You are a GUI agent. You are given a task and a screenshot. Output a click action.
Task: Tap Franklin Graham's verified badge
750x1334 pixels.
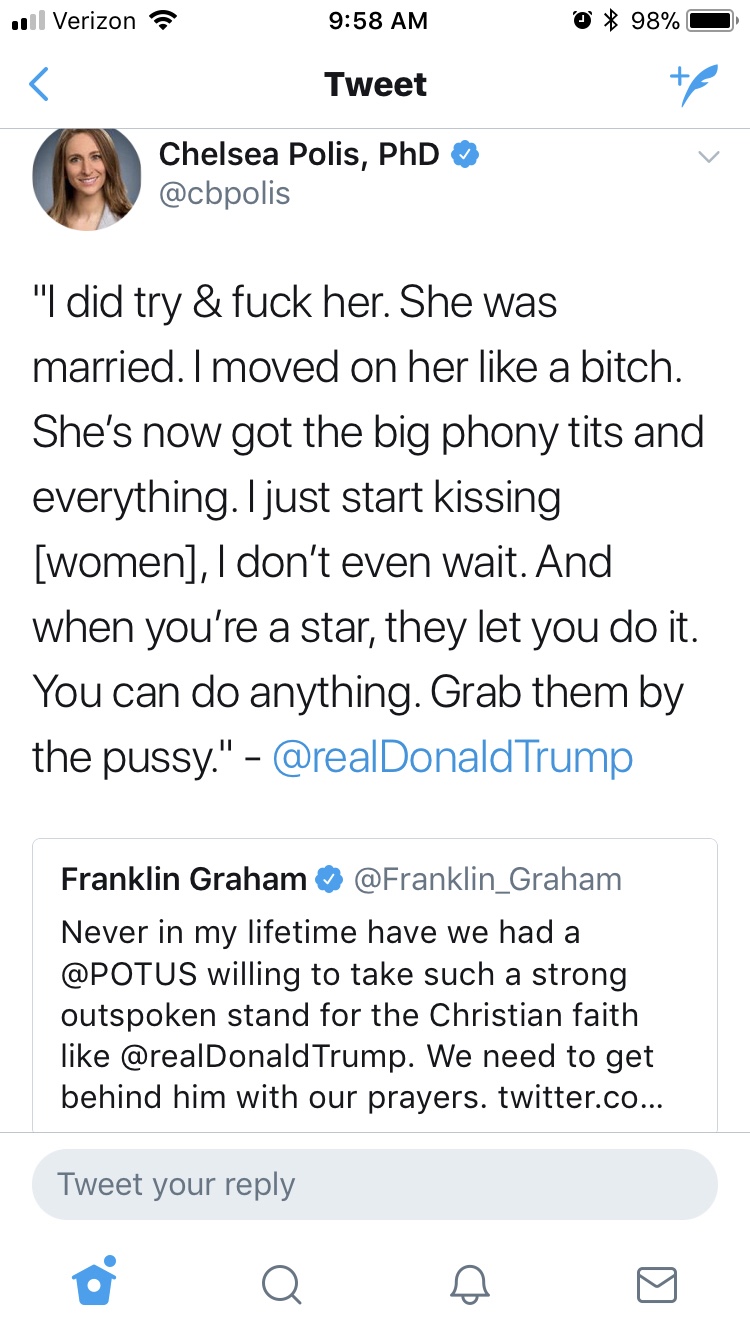329,880
